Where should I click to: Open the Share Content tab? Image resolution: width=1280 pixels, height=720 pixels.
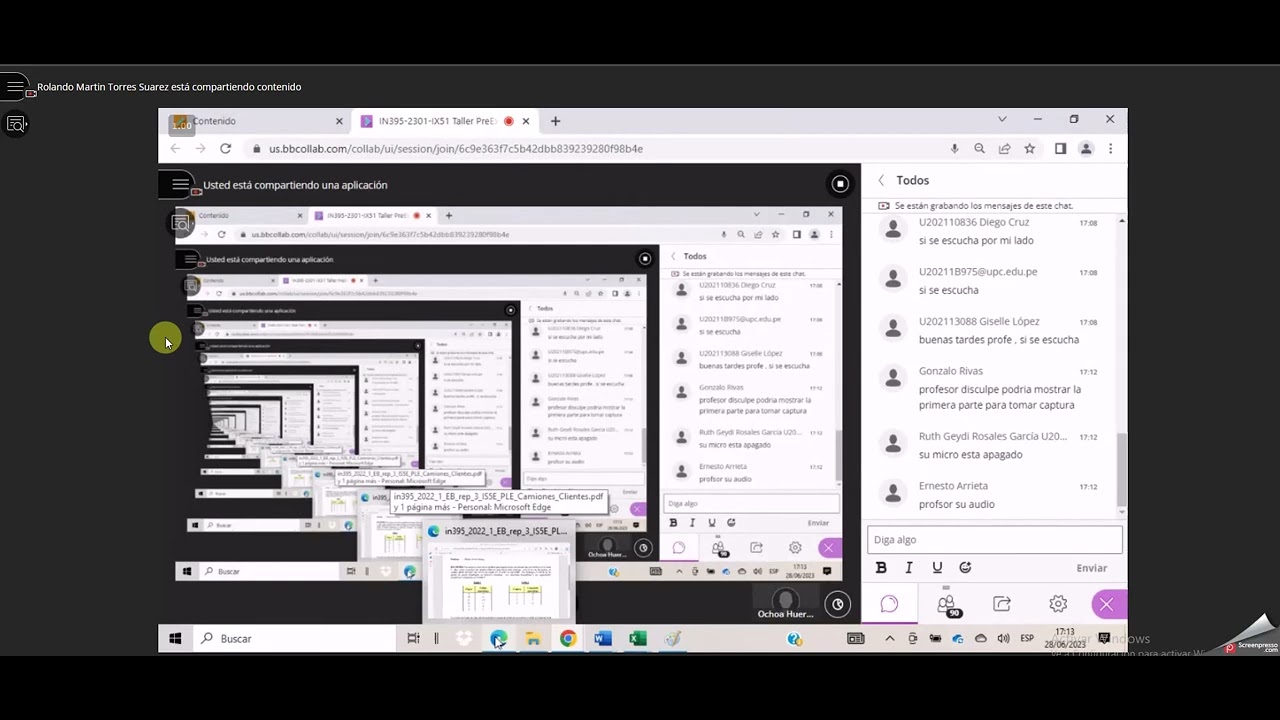coord(1002,604)
